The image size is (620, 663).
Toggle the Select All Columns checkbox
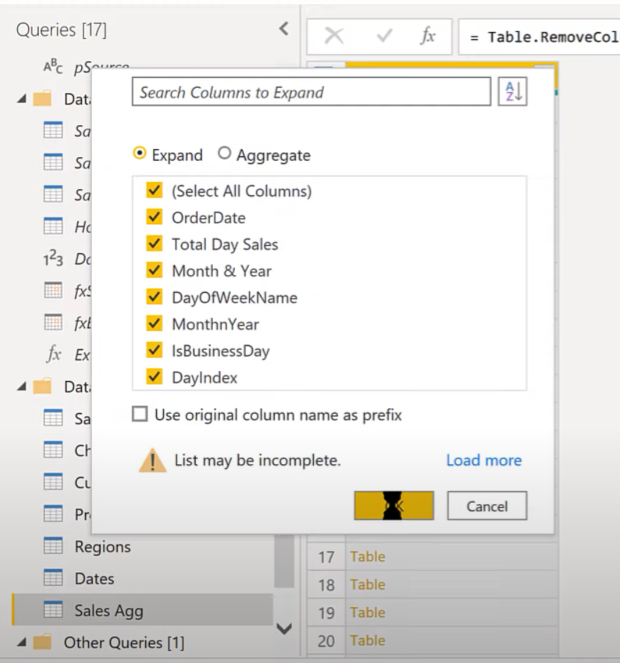pyautogui.click(x=154, y=190)
